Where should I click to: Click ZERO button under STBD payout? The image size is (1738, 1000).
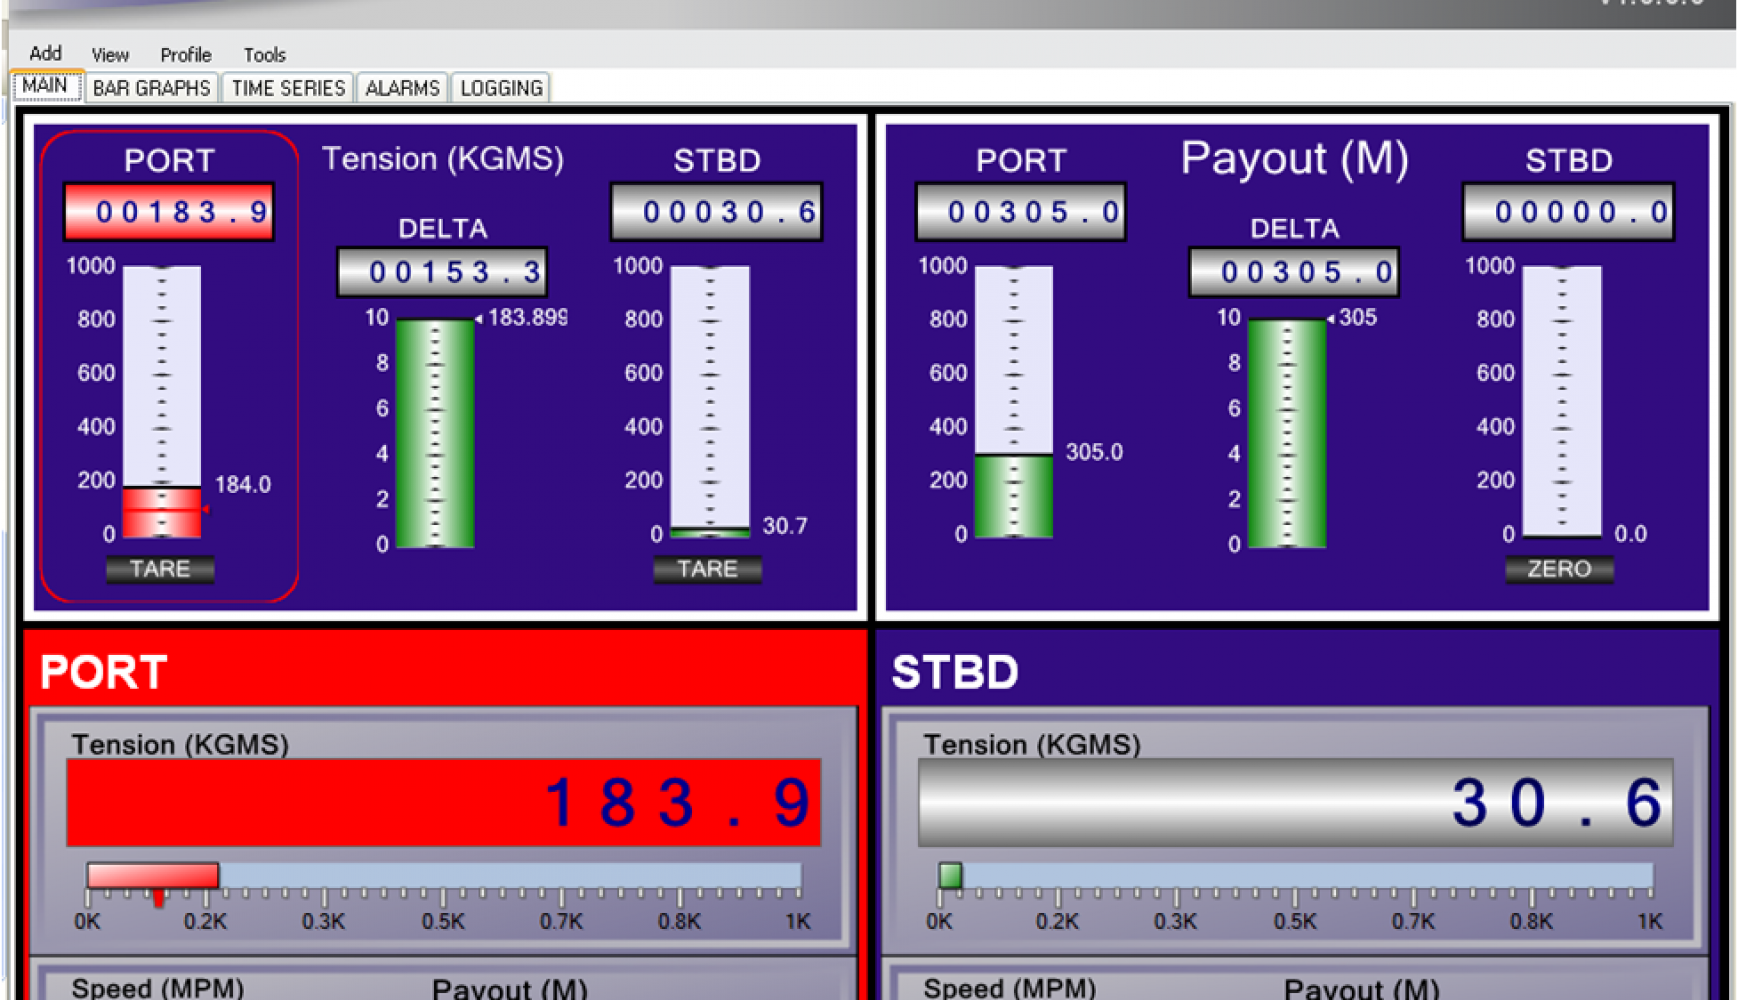1559,569
